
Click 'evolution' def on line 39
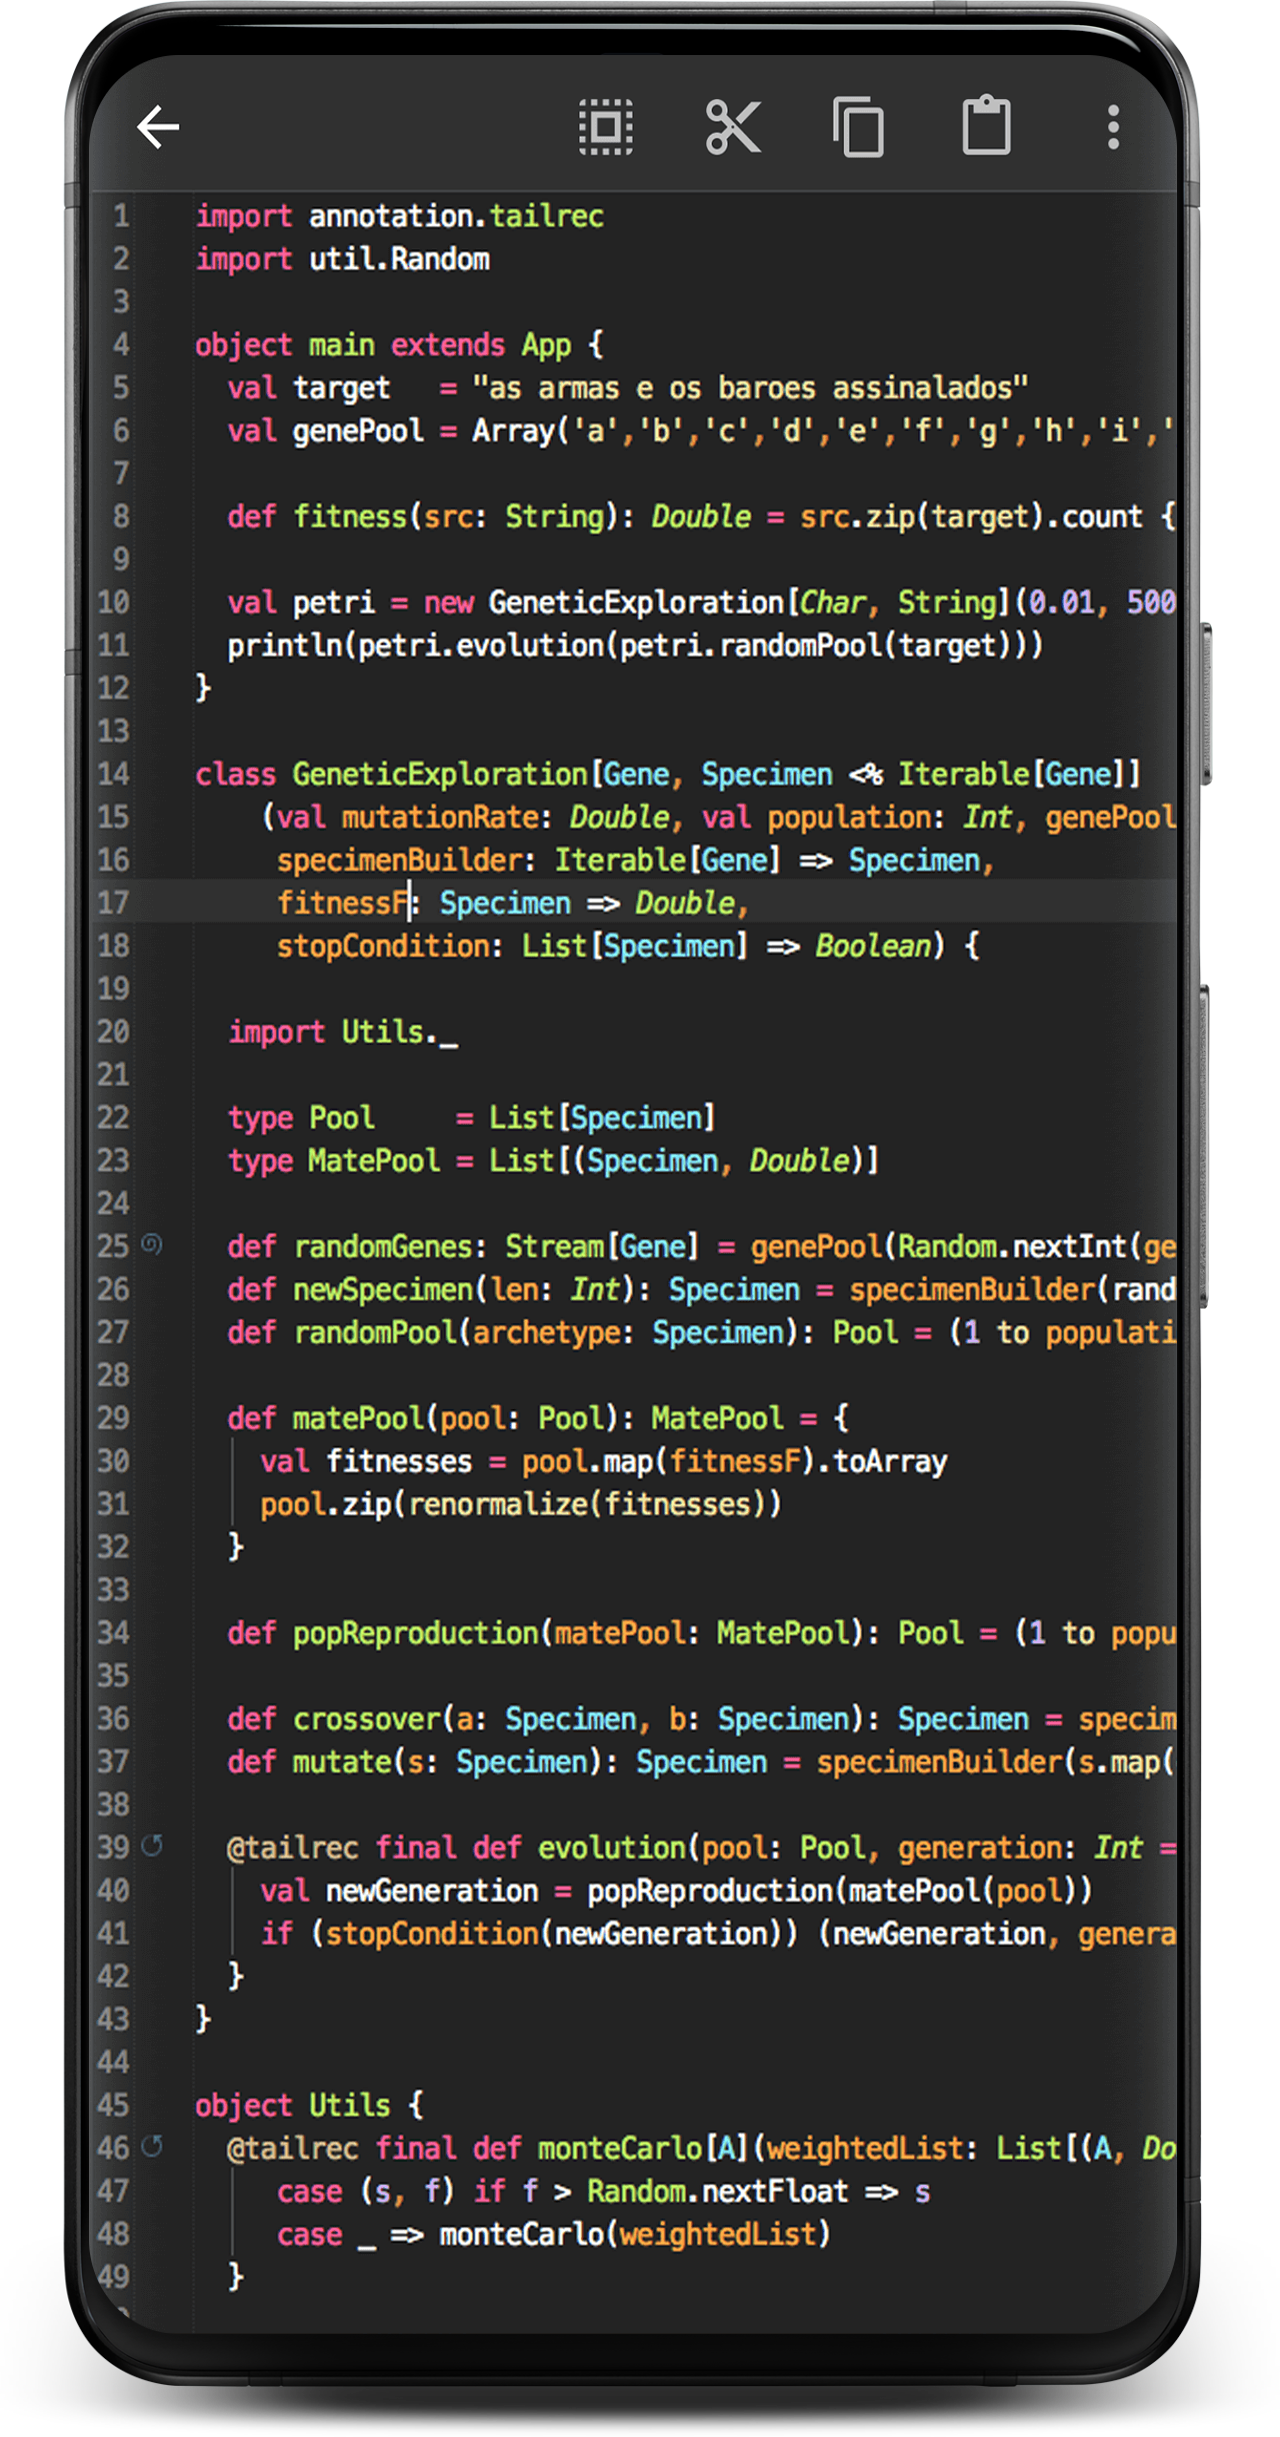pyautogui.click(x=612, y=1848)
